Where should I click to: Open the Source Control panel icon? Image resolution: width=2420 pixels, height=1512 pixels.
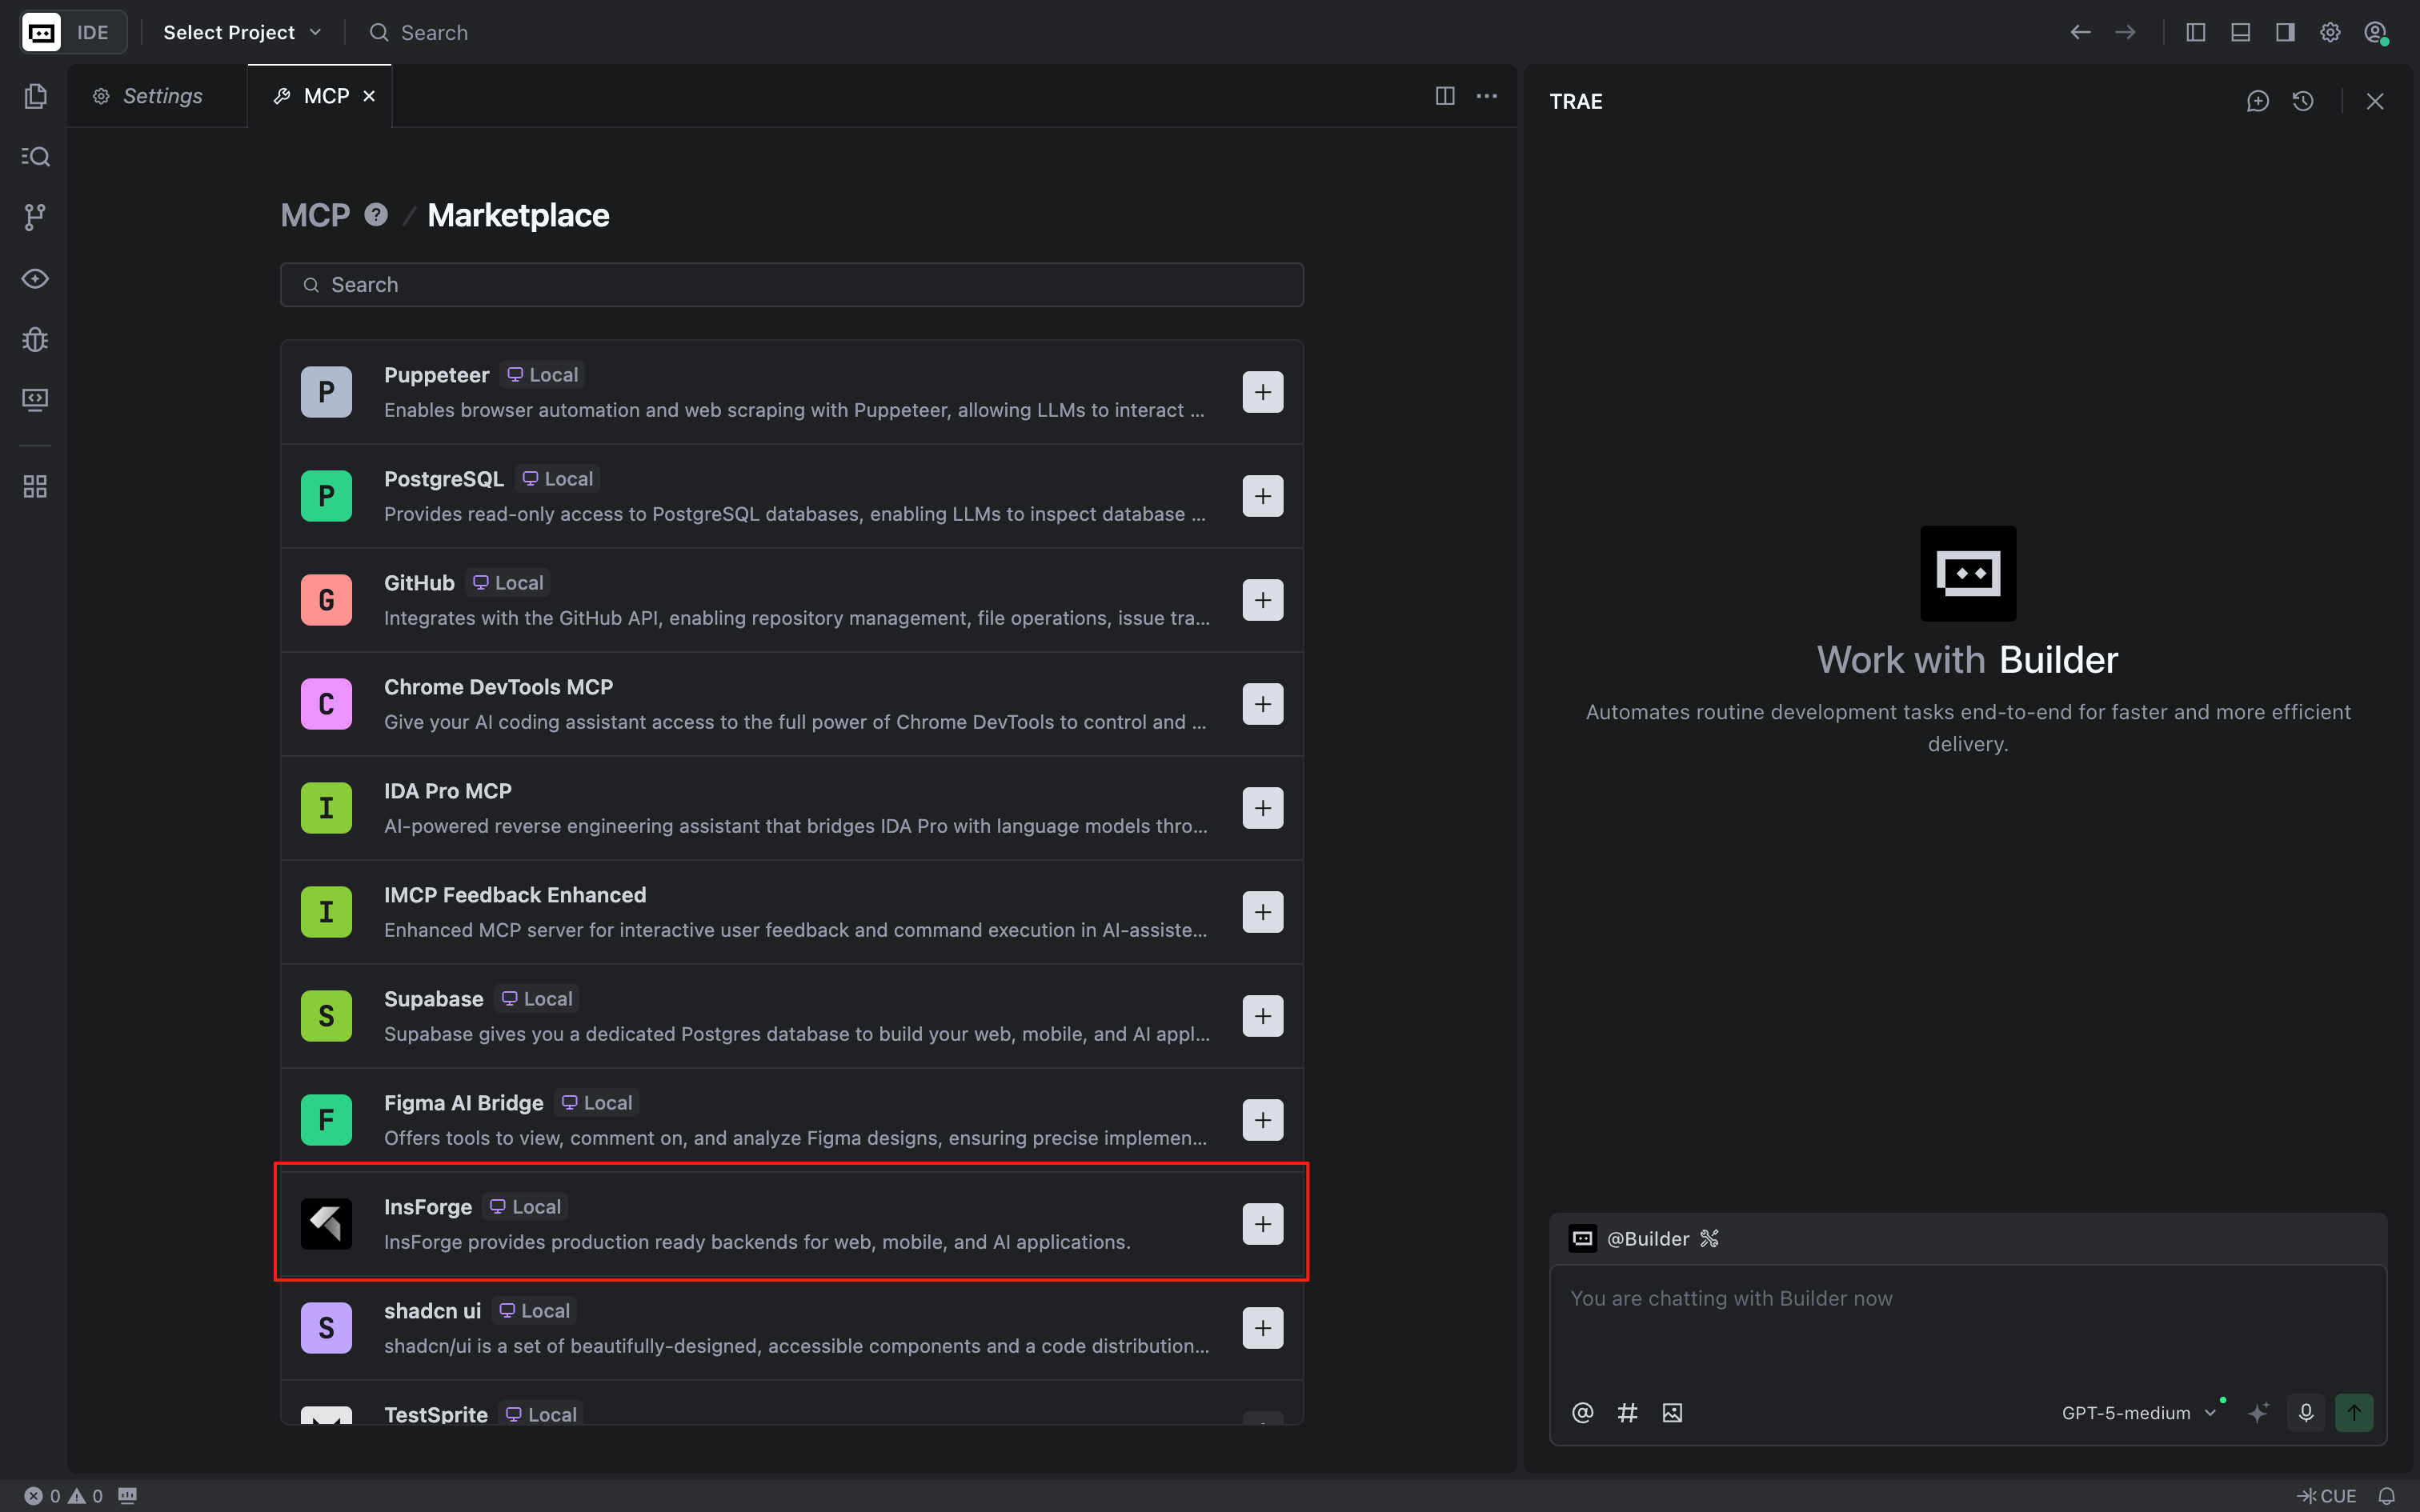(x=36, y=217)
